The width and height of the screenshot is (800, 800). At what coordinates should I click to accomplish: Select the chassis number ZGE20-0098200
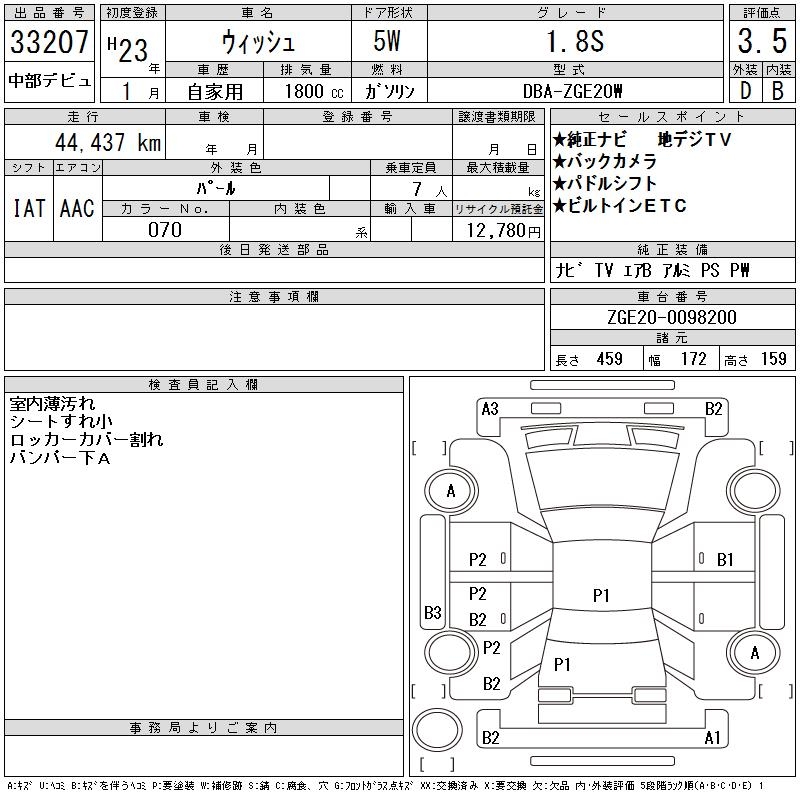click(x=672, y=318)
